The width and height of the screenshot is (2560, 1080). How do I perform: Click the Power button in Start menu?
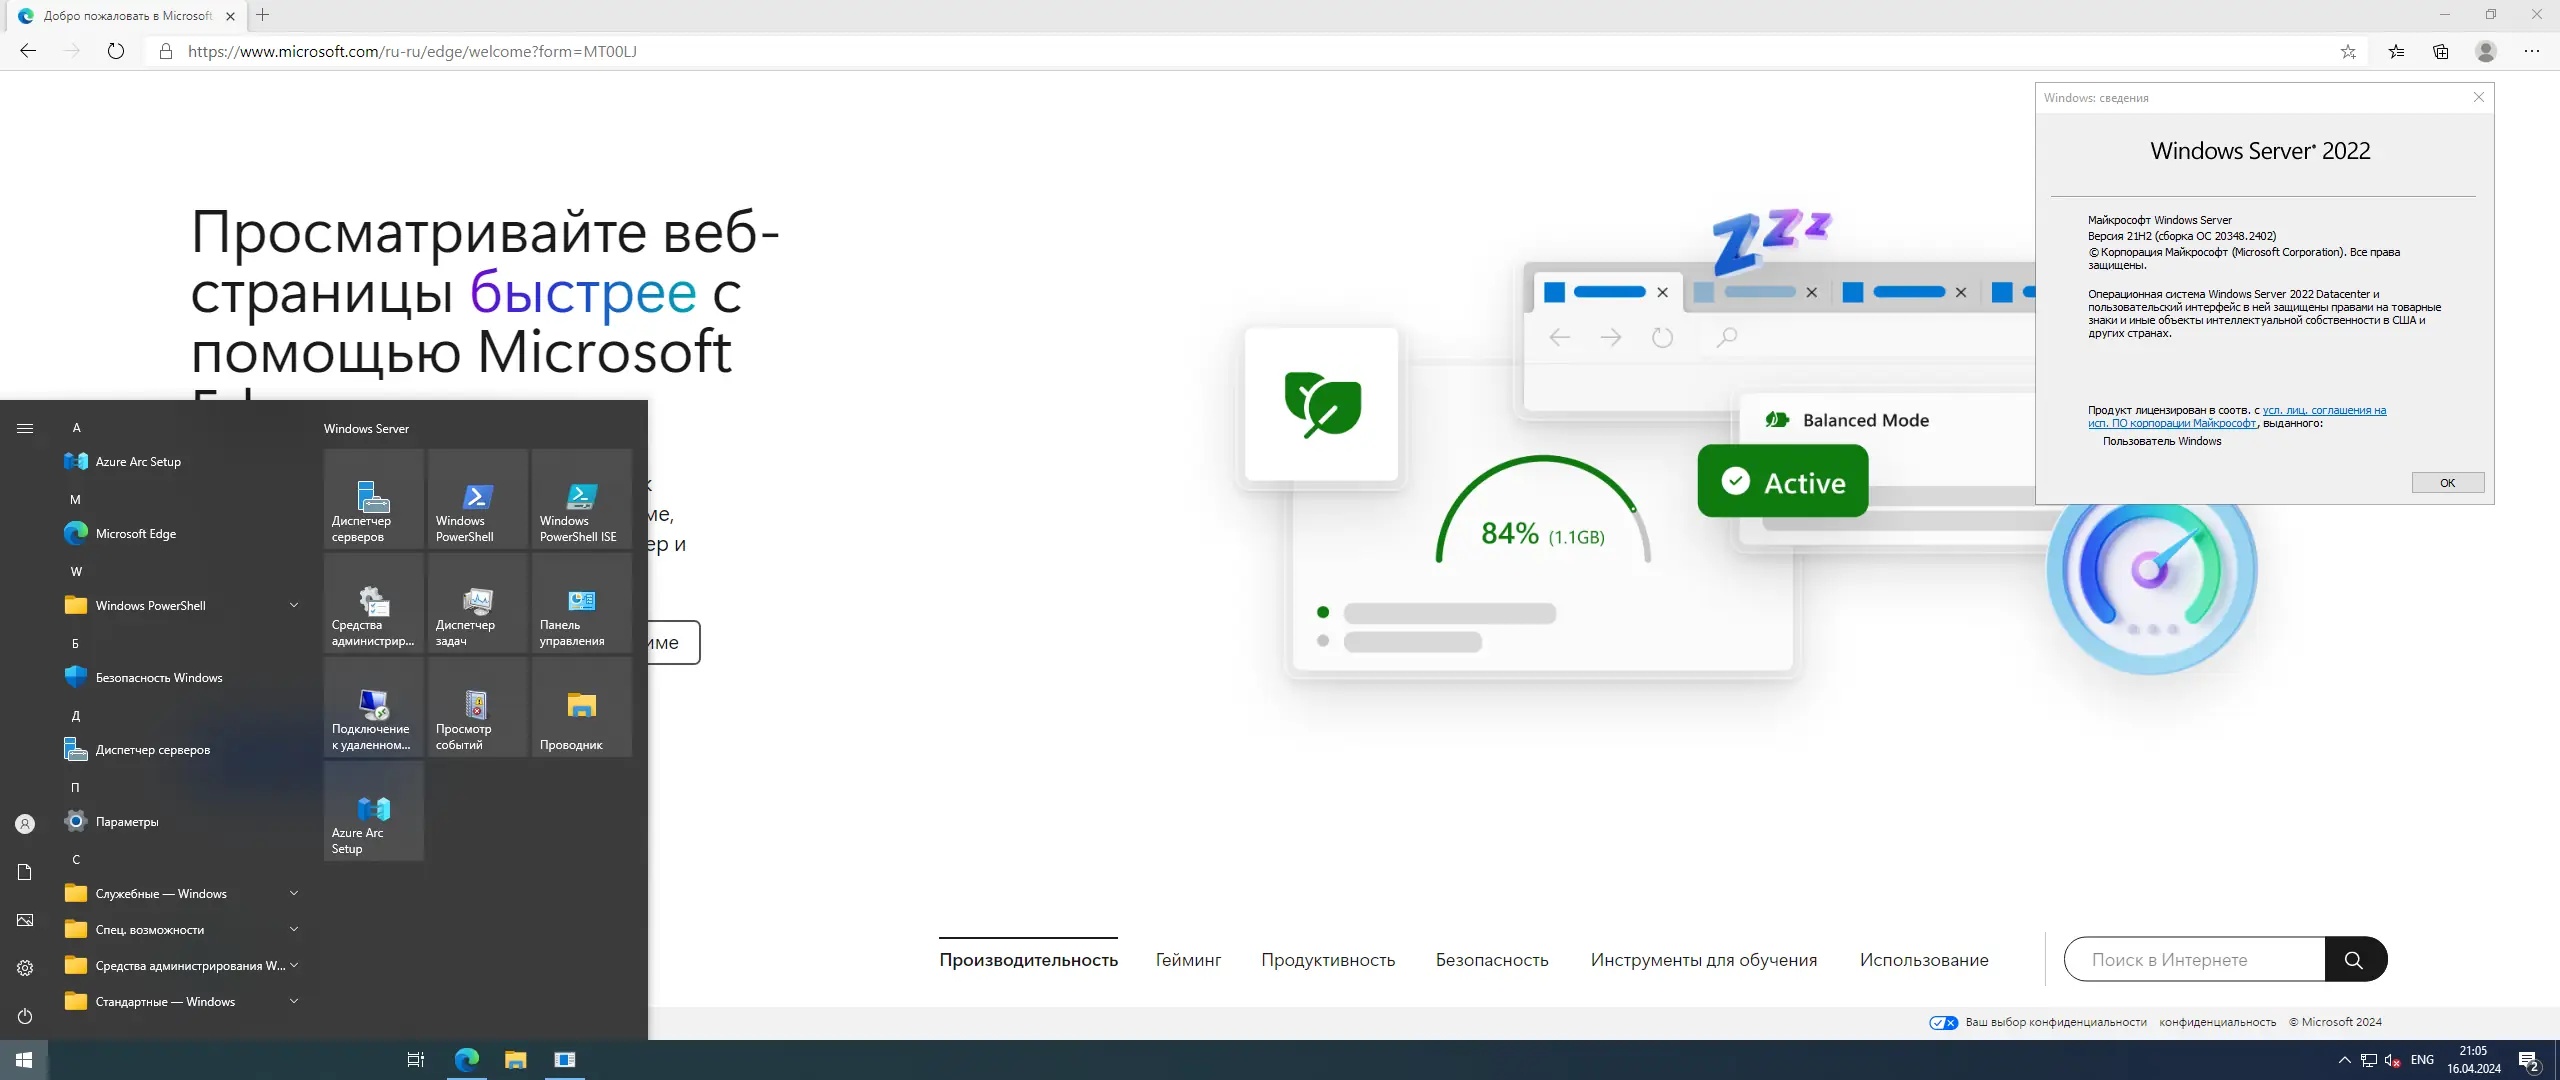coord(25,1016)
